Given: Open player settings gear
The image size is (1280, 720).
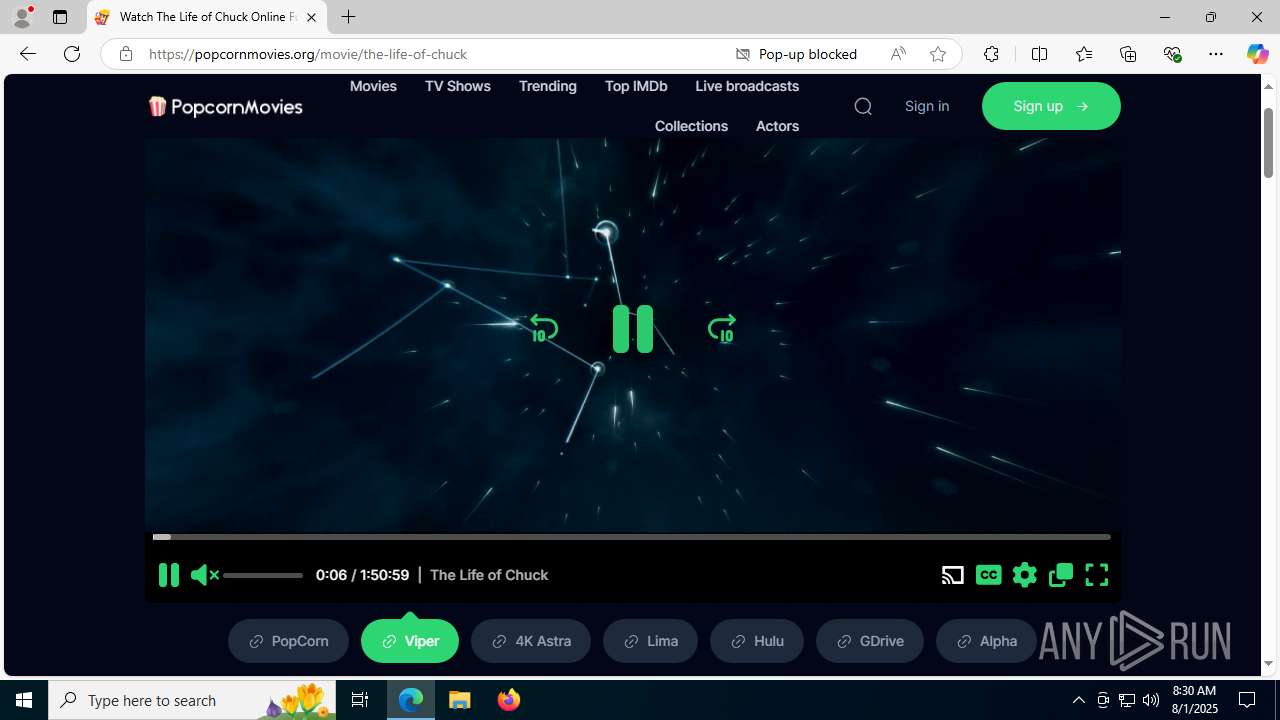Looking at the screenshot, I should pyautogui.click(x=1025, y=575).
